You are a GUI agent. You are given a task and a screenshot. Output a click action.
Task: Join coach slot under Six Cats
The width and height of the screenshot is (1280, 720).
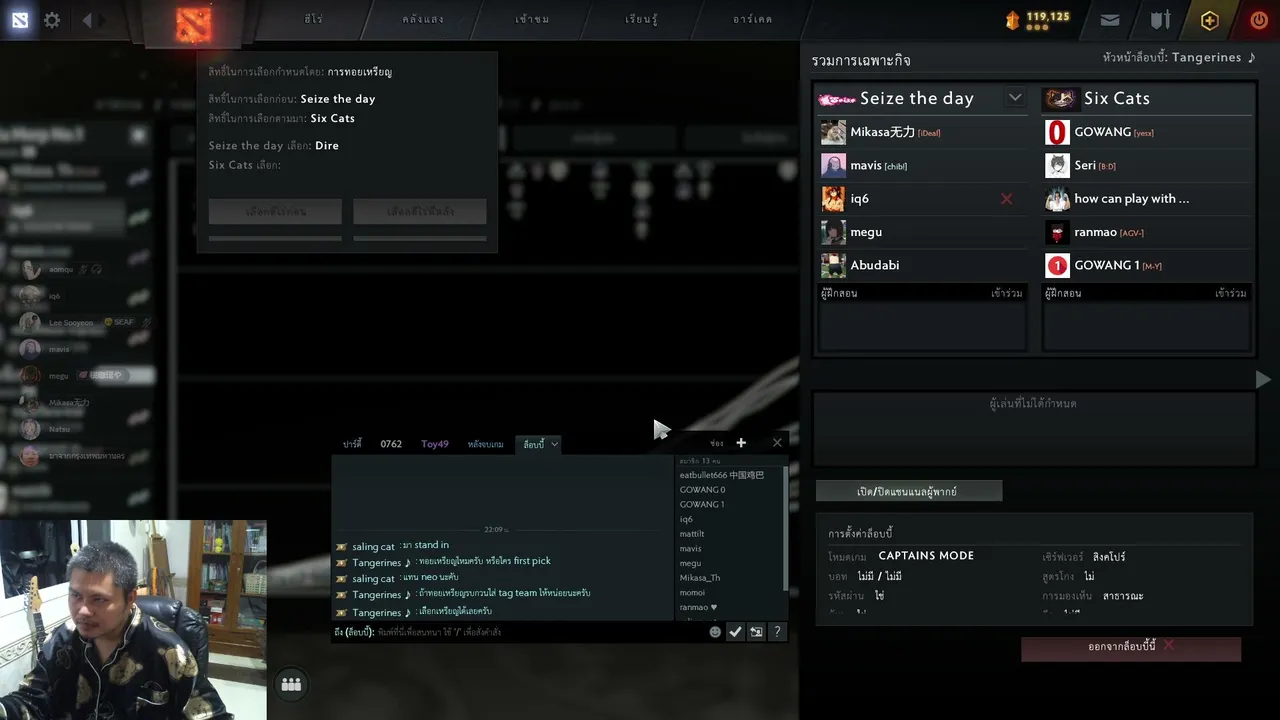click(x=1231, y=293)
